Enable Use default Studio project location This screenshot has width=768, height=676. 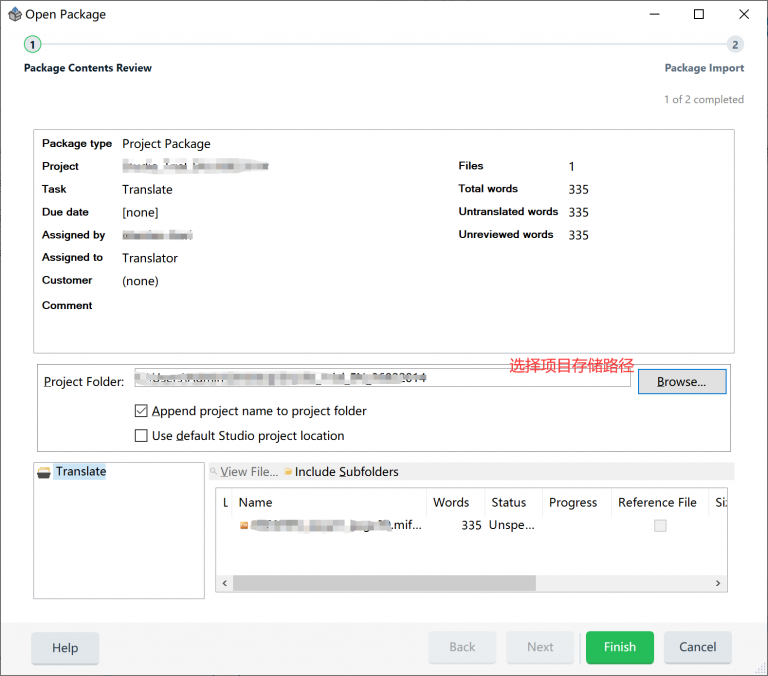(141, 436)
